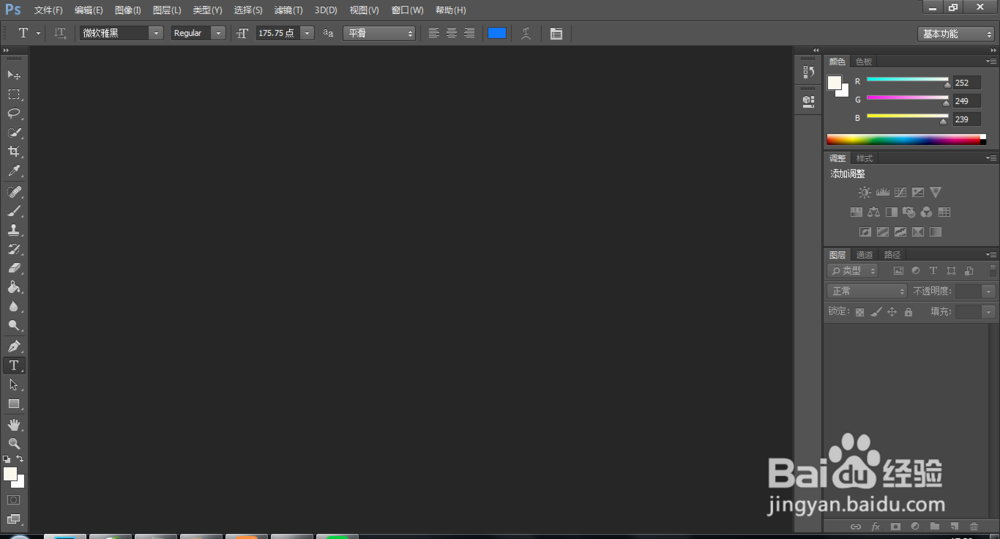Open the 图像(I) menu

point(128,10)
